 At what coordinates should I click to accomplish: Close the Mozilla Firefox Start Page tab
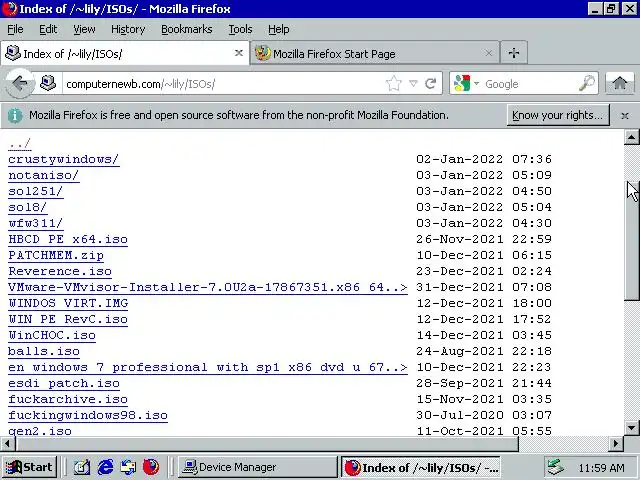[488, 53]
